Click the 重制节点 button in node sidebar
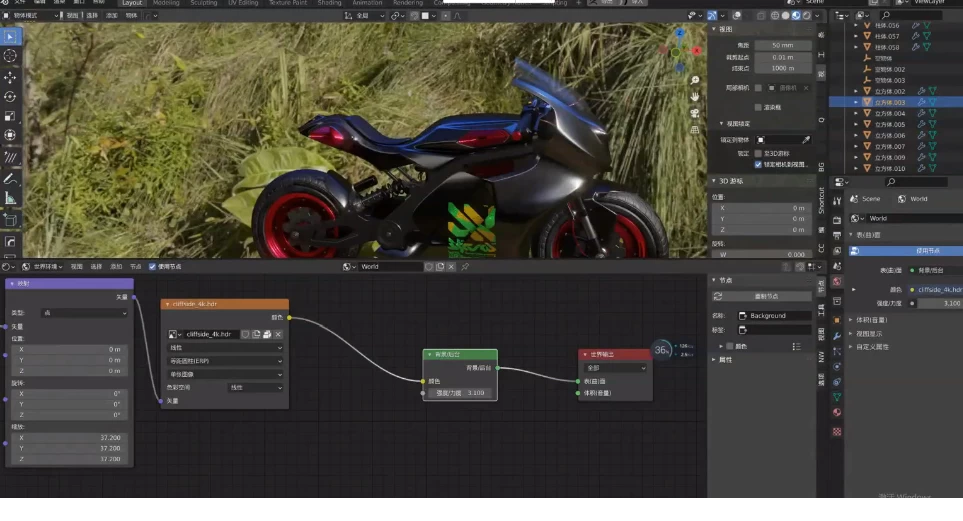This screenshot has height=521, width=963. (767, 296)
